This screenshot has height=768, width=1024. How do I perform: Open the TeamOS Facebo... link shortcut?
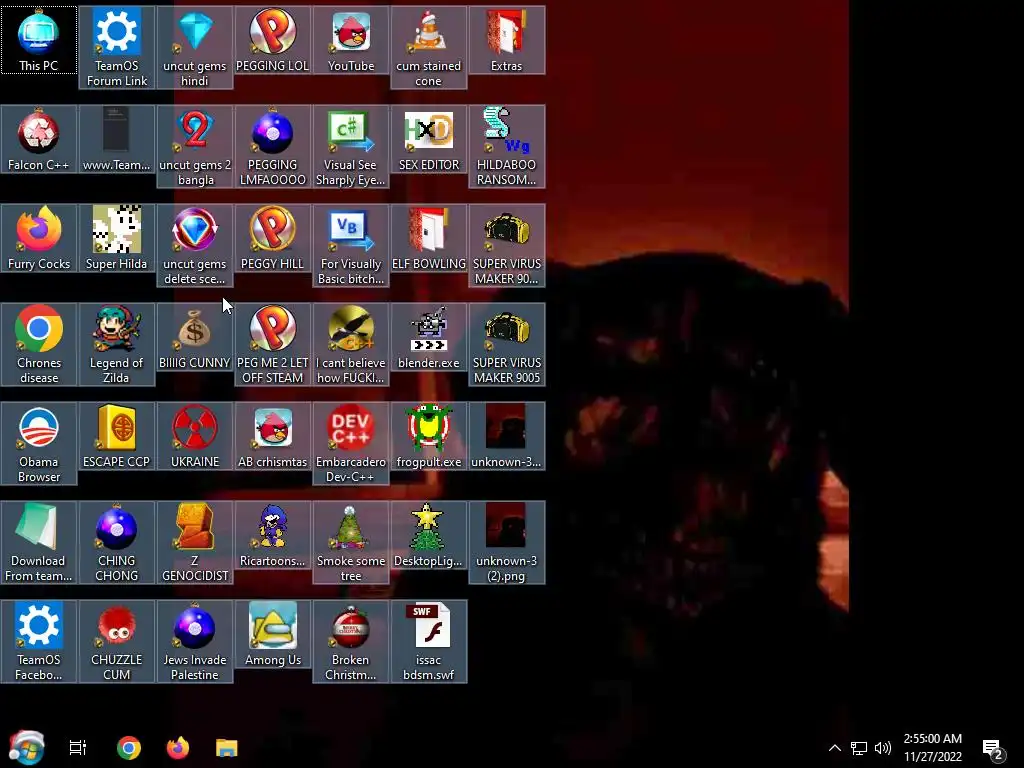pos(39,642)
